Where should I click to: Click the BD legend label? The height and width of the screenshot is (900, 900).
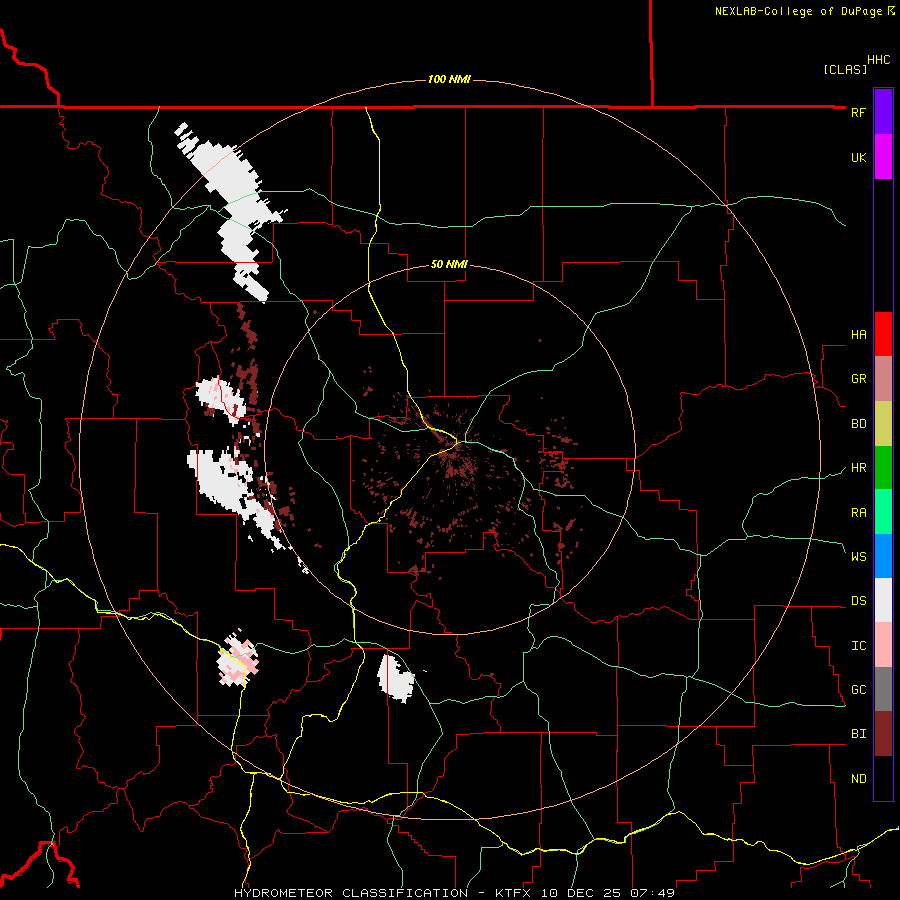858,424
